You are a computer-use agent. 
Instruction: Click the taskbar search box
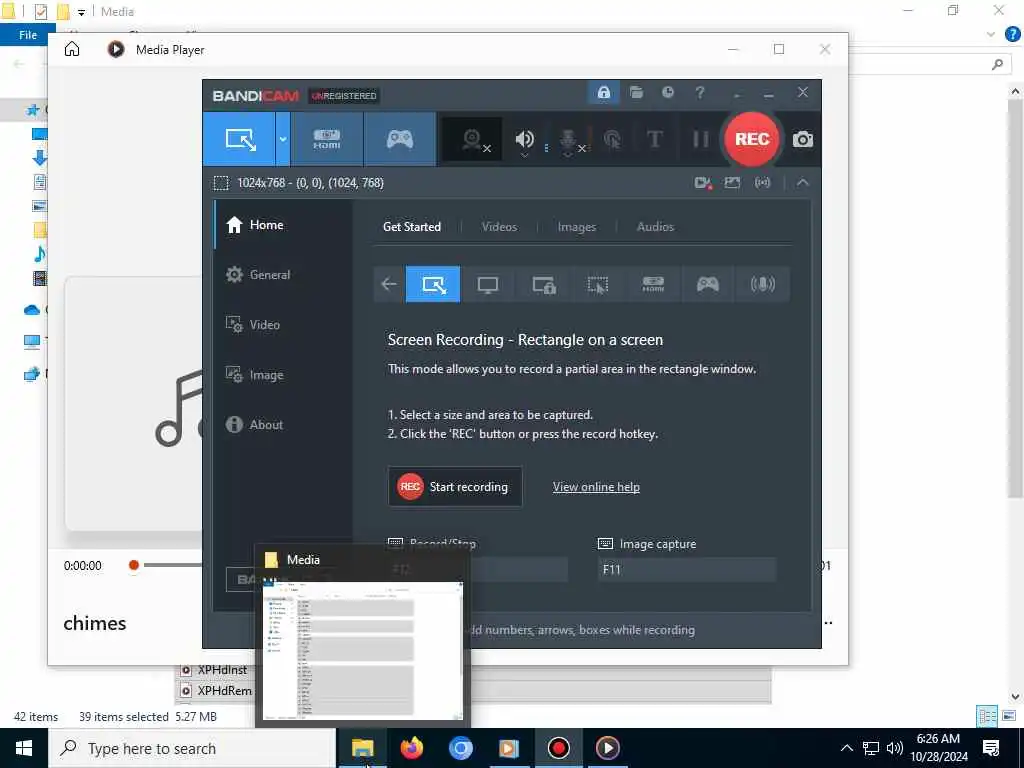pos(192,748)
